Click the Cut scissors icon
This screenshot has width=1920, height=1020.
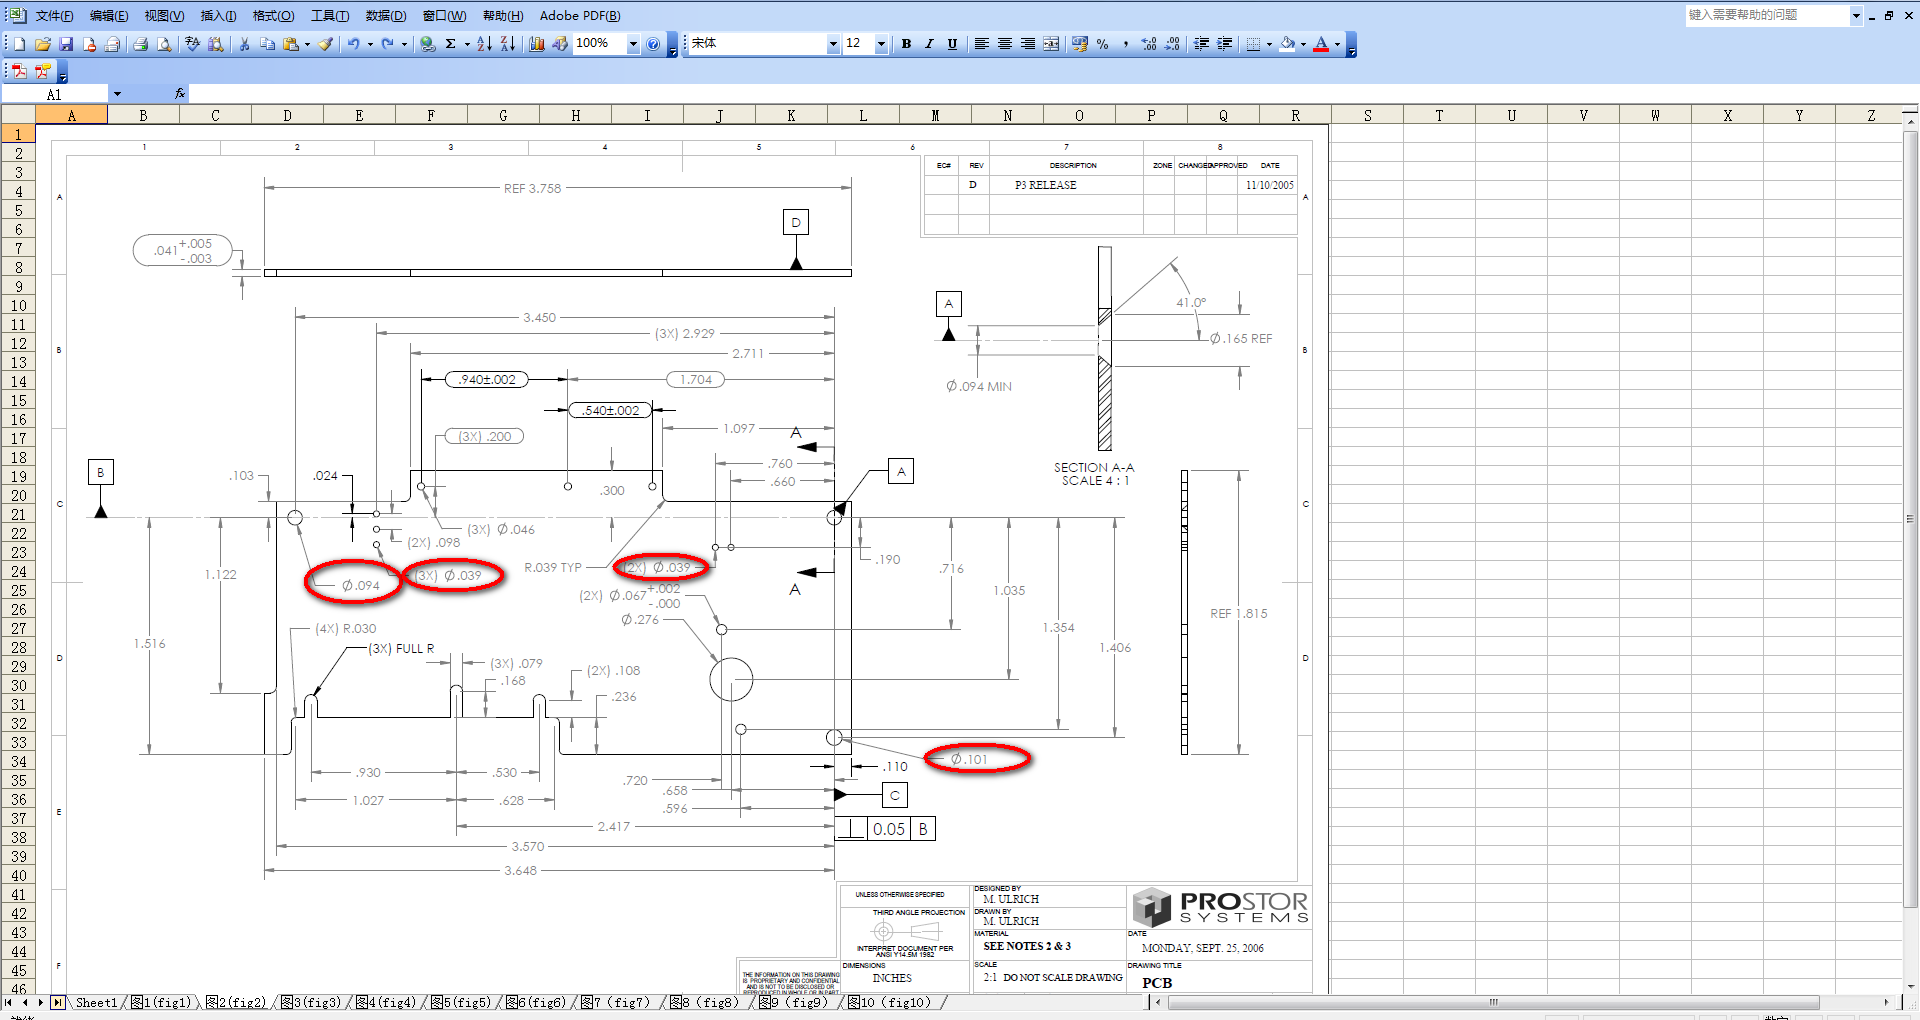[x=244, y=44]
